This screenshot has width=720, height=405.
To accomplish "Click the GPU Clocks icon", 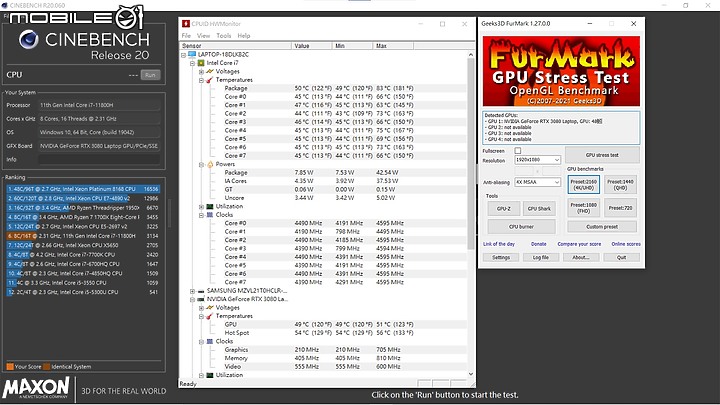I will click(210, 341).
